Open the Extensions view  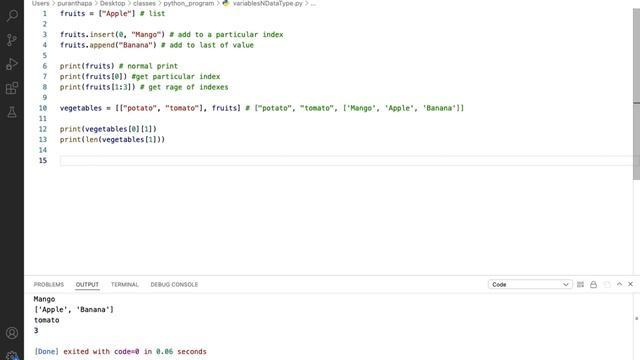pyautogui.click(x=12, y=88)
